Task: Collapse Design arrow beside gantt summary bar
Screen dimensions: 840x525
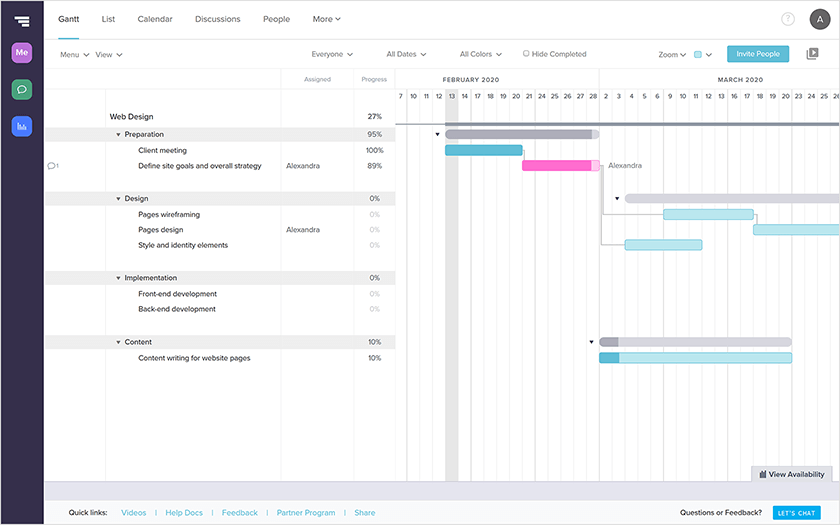Action: coord(617,199)
